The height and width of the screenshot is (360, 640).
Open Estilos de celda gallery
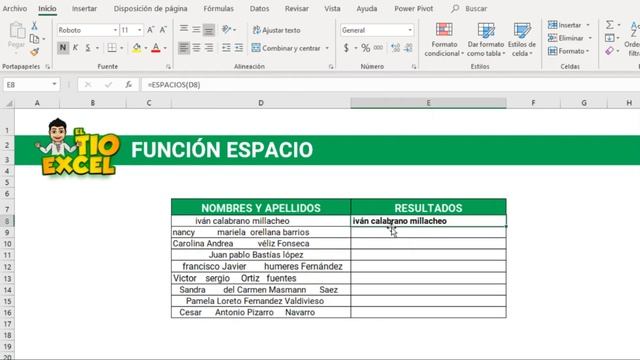(522, 39)
